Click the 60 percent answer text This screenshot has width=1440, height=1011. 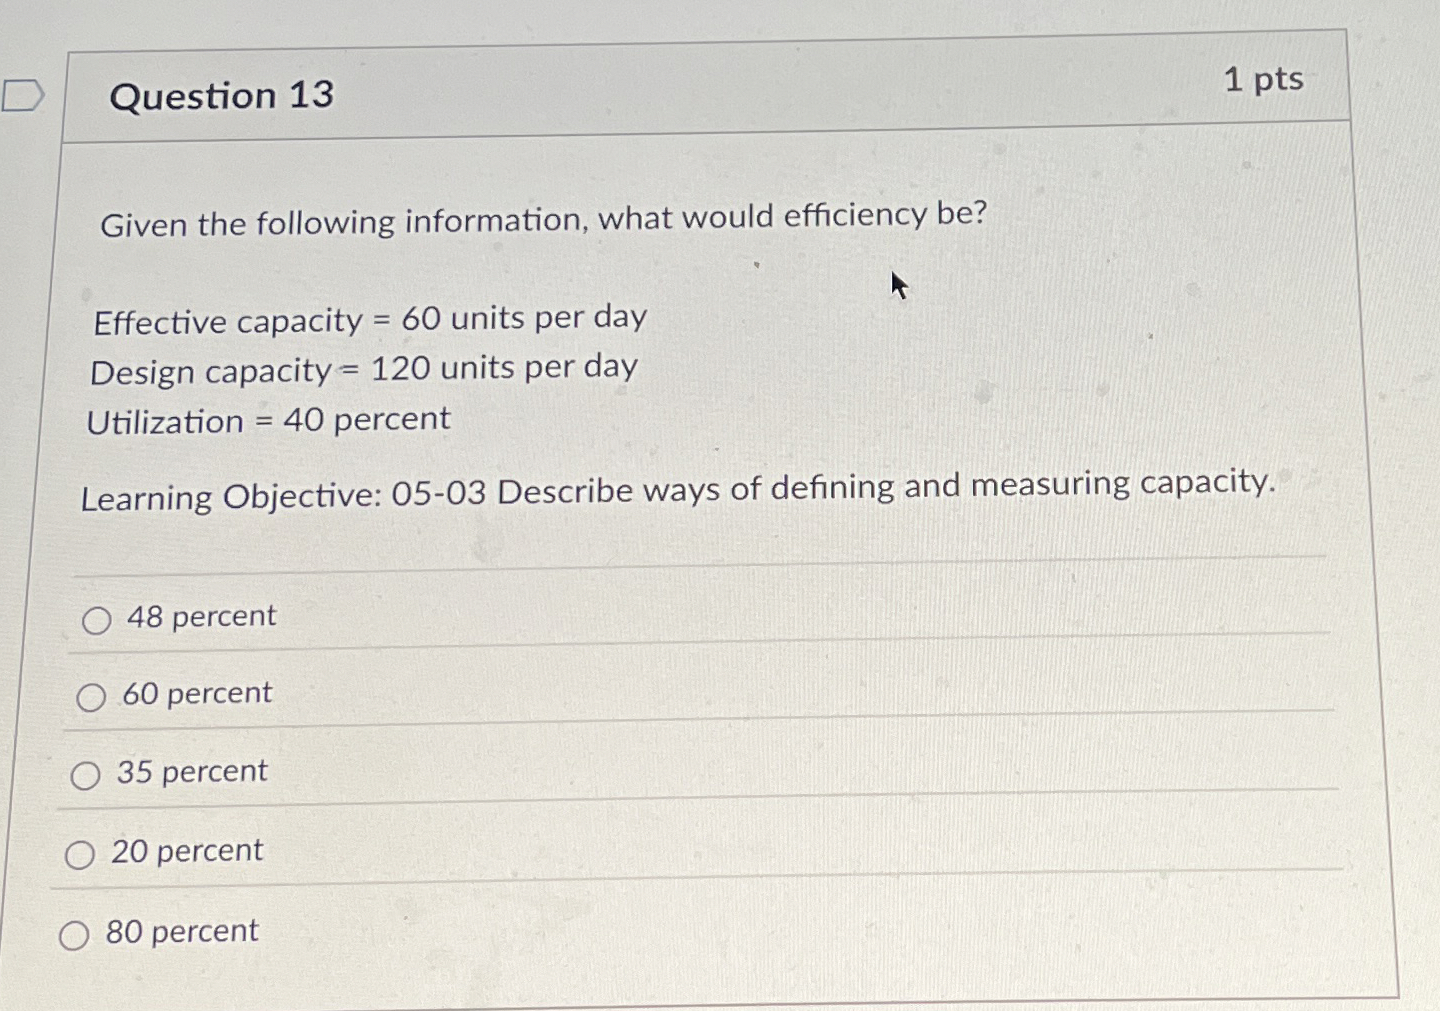(197, 694)
